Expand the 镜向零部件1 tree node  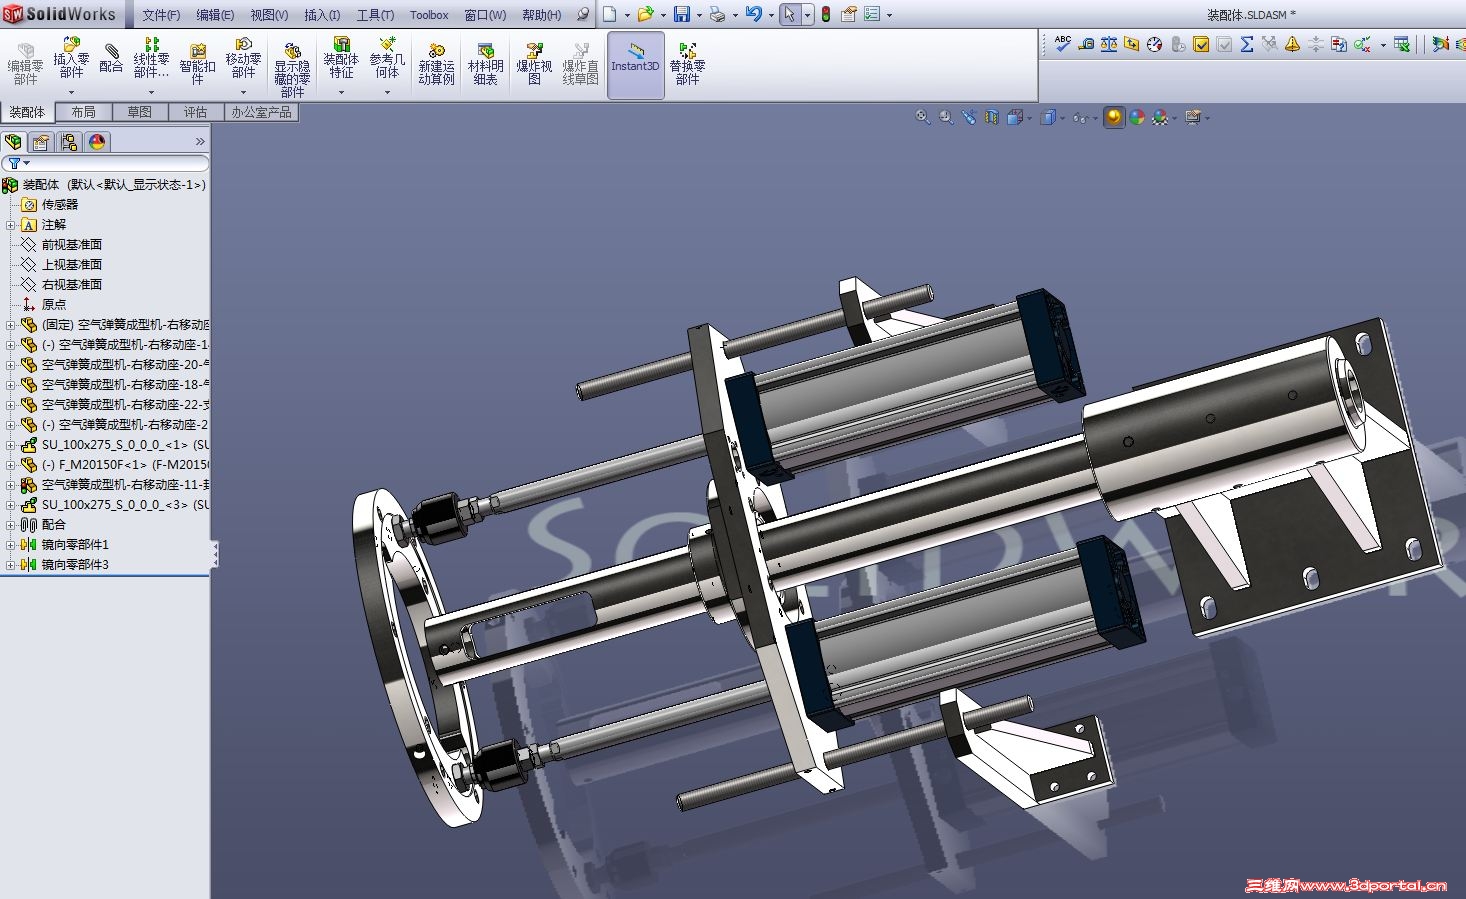point(10,545)
